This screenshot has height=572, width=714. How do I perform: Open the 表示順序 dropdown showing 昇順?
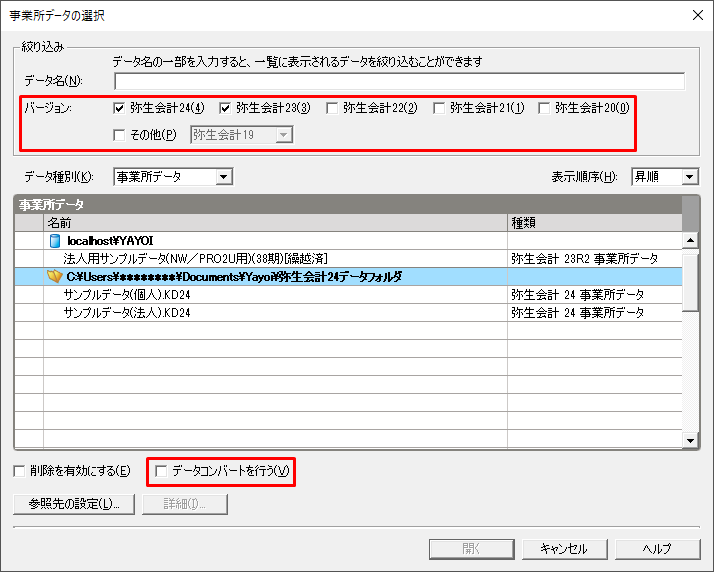tap(690, 177)
